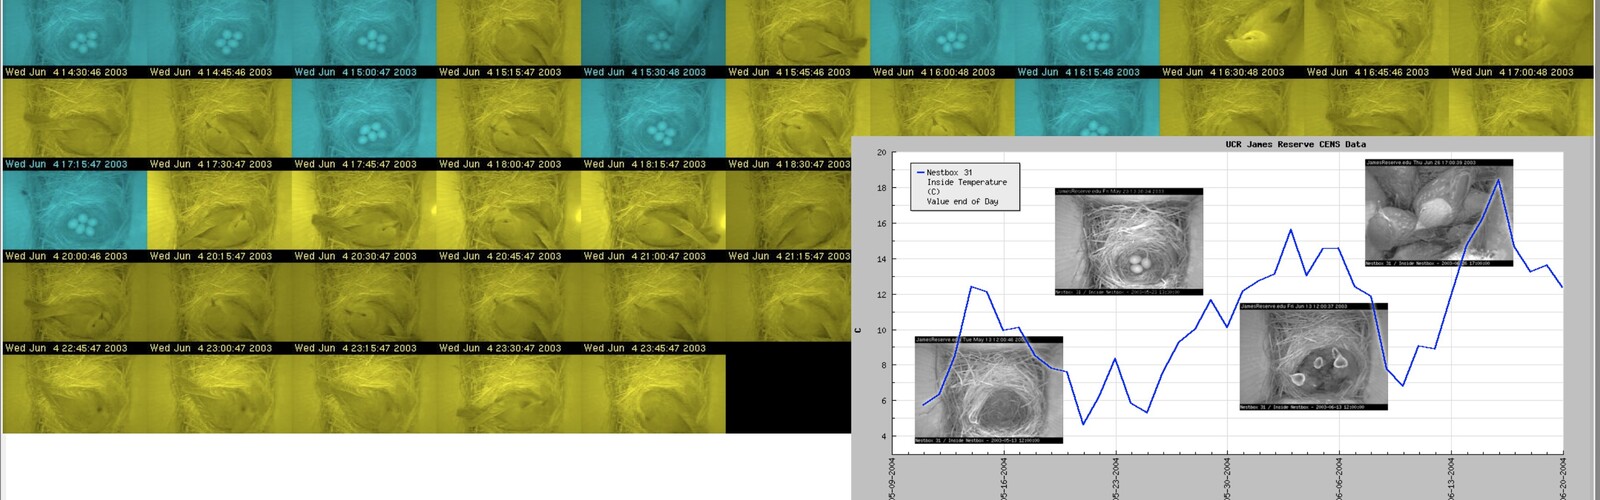
Task: Open the chart inset showing three eggs
Action: 1128,241
